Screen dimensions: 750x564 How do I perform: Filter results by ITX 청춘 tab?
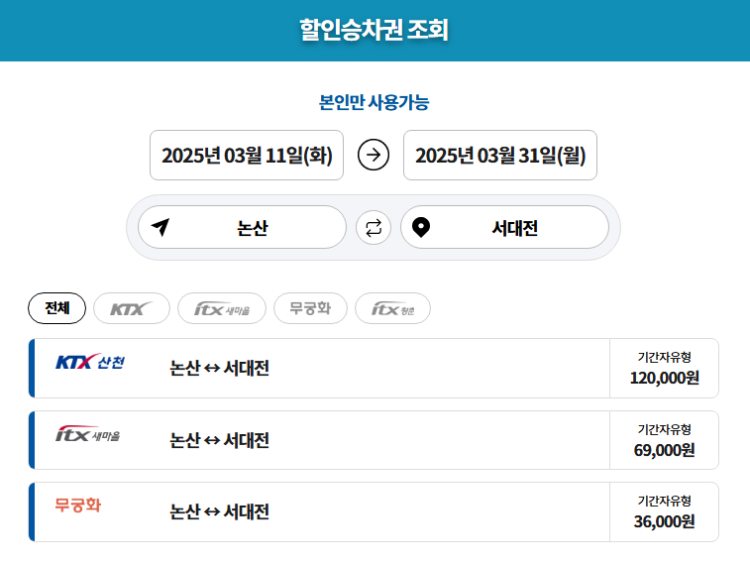pyautogui.click(x=393, y=308)
